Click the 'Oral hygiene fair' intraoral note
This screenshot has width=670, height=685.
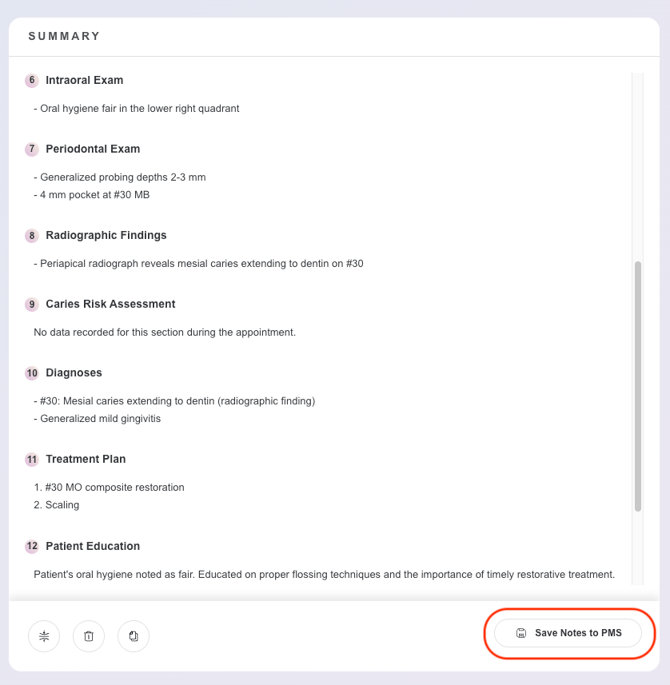pos(136,108)
